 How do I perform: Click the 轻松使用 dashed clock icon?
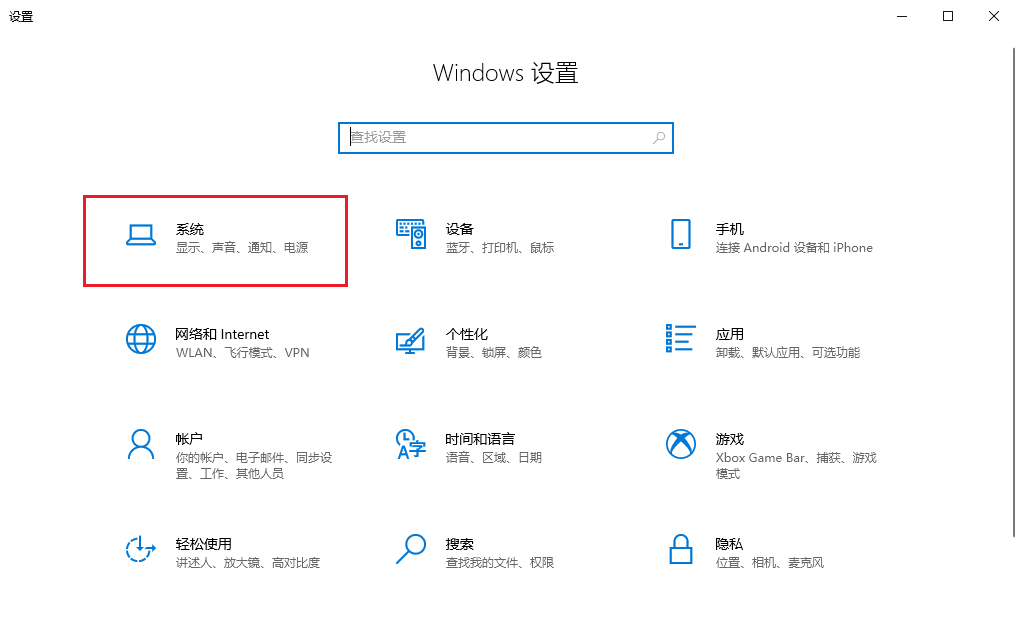pos(140,549)
